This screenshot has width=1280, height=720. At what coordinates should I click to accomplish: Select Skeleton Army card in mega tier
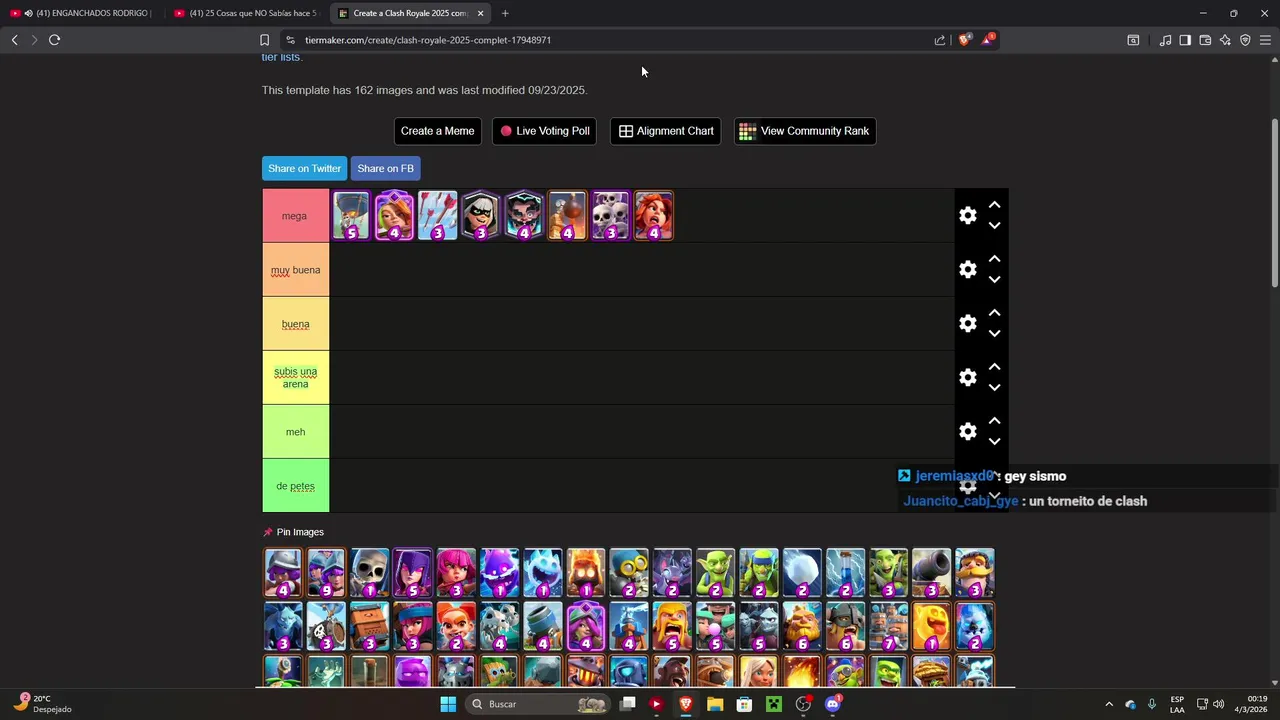click(610, 216)
